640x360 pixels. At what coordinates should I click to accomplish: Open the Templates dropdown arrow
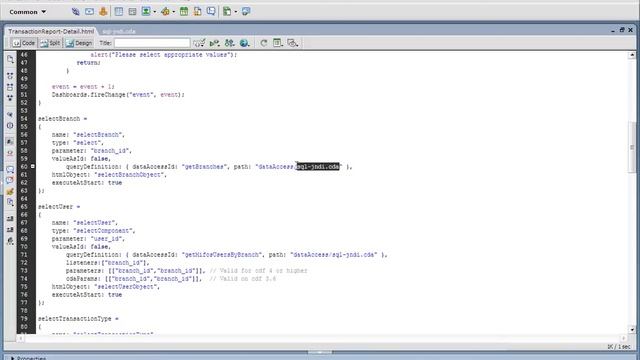[236, 12]
